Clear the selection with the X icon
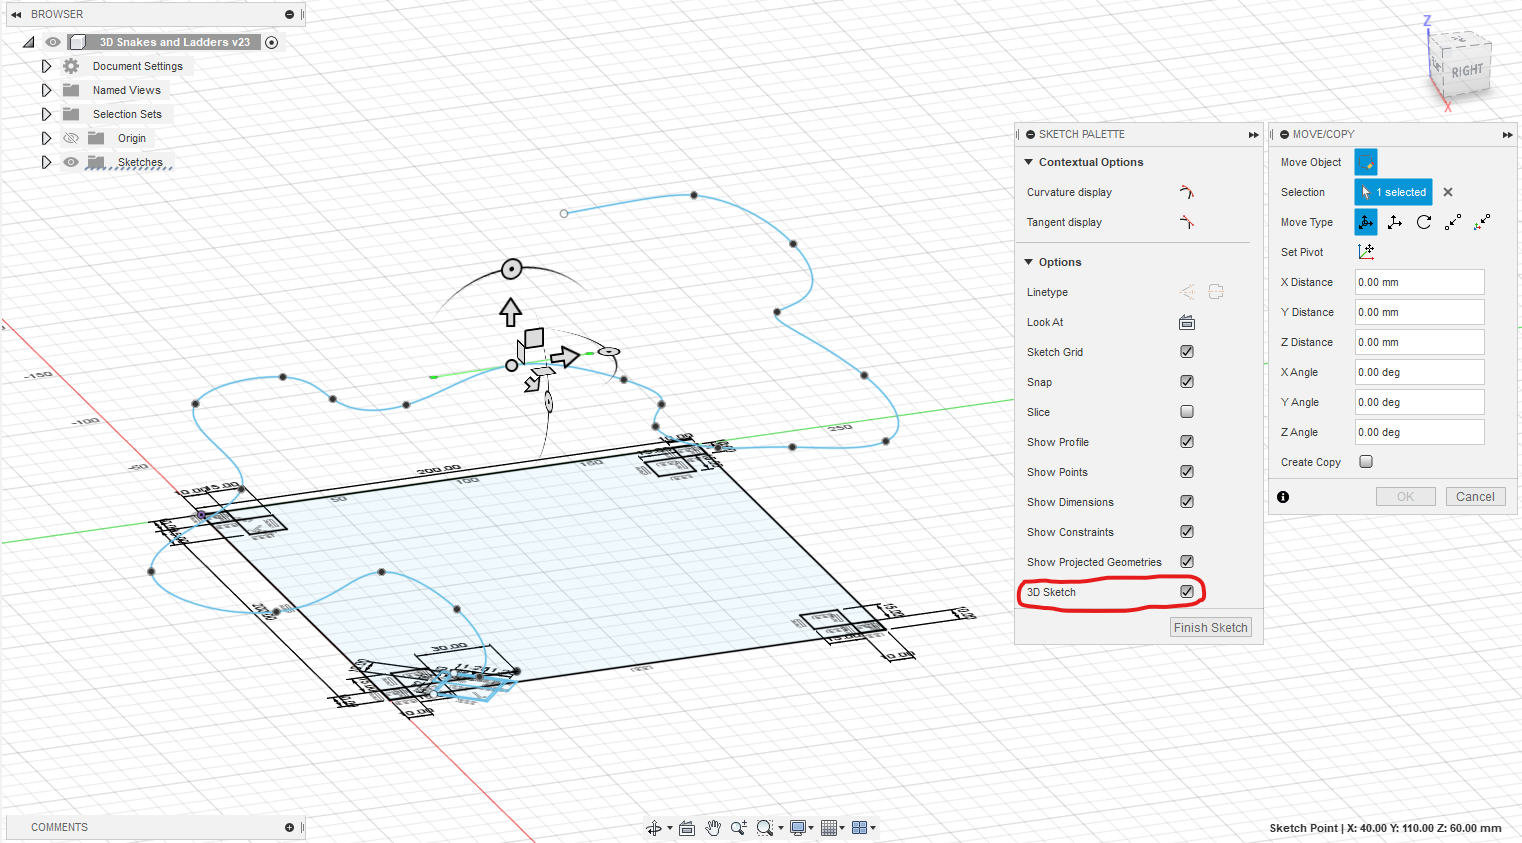The image size is (1522, 843). pos(1448,192)
